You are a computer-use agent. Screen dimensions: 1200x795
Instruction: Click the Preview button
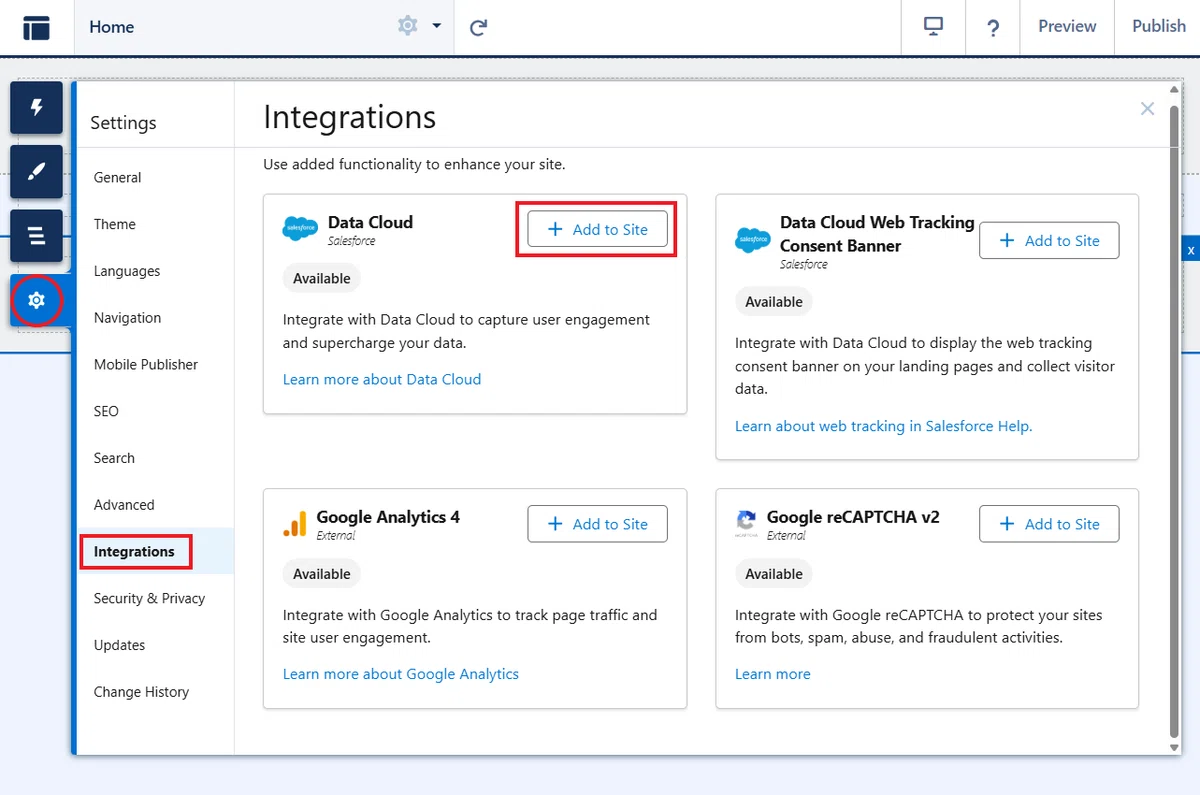[x=1067, y=27]
